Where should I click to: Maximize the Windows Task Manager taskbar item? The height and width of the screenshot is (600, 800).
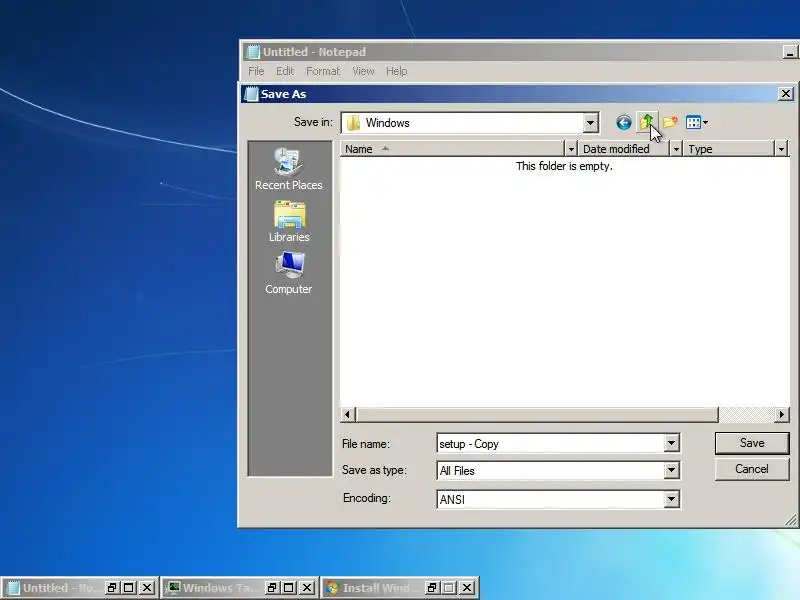point(289,588)
